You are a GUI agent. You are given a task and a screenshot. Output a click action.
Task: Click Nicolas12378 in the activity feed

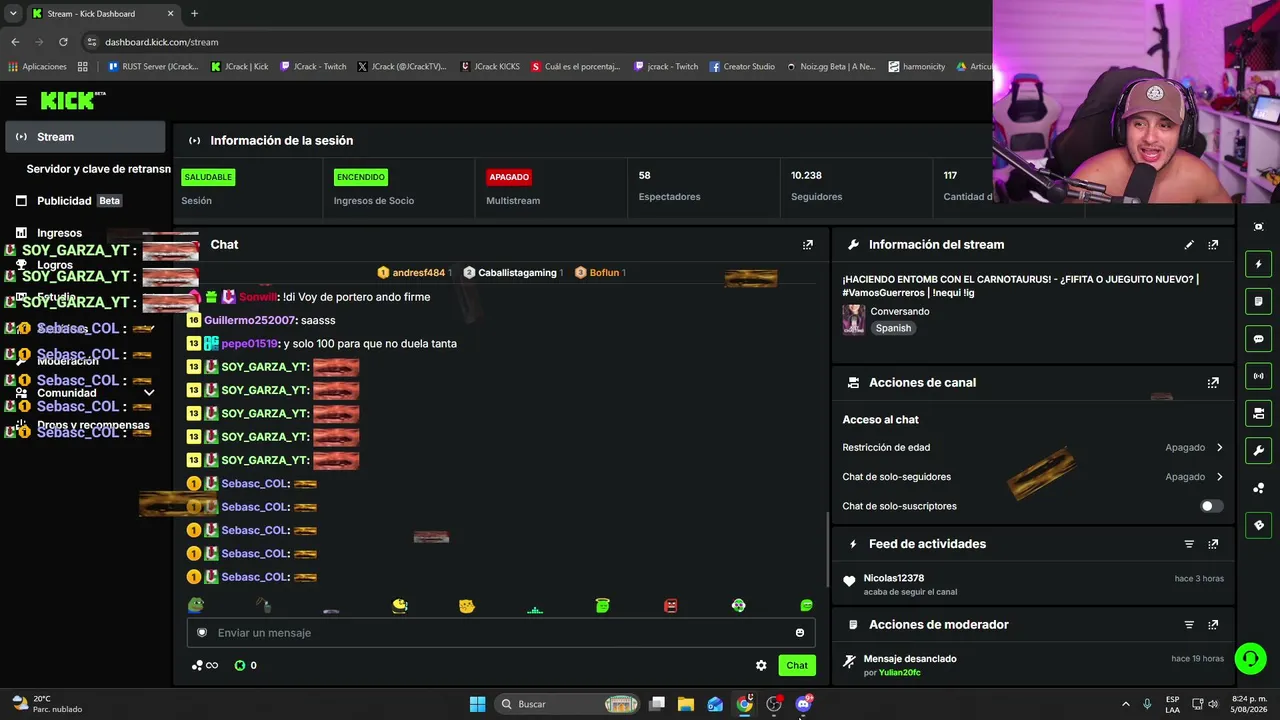click(x=894, y=578)
